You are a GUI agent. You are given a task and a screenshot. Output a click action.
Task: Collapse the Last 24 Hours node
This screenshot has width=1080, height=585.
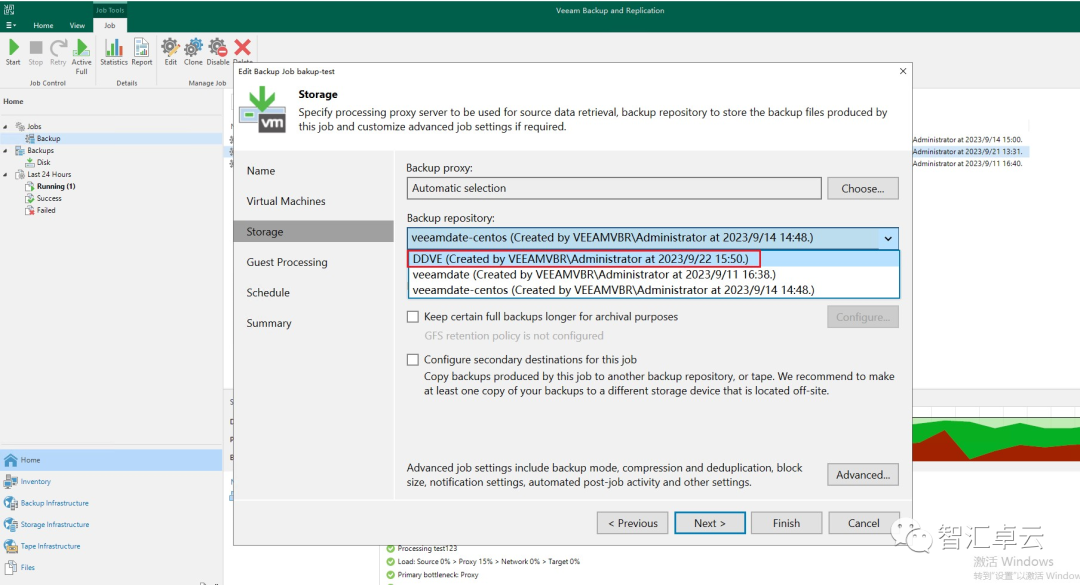coord(6,174)
